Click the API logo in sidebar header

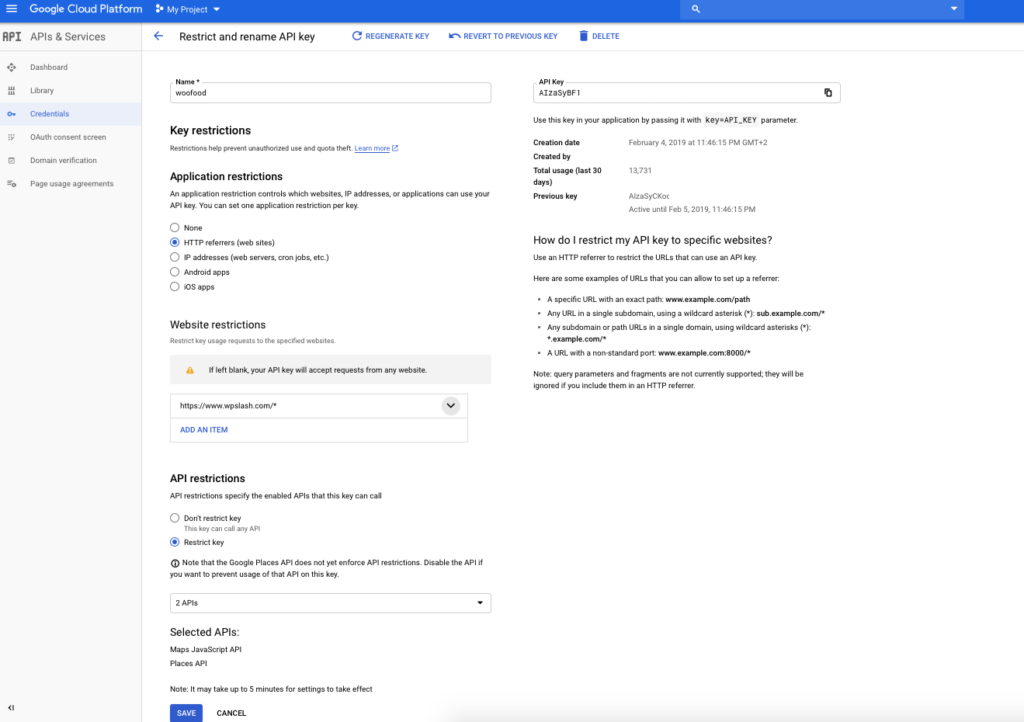point(12,37)
